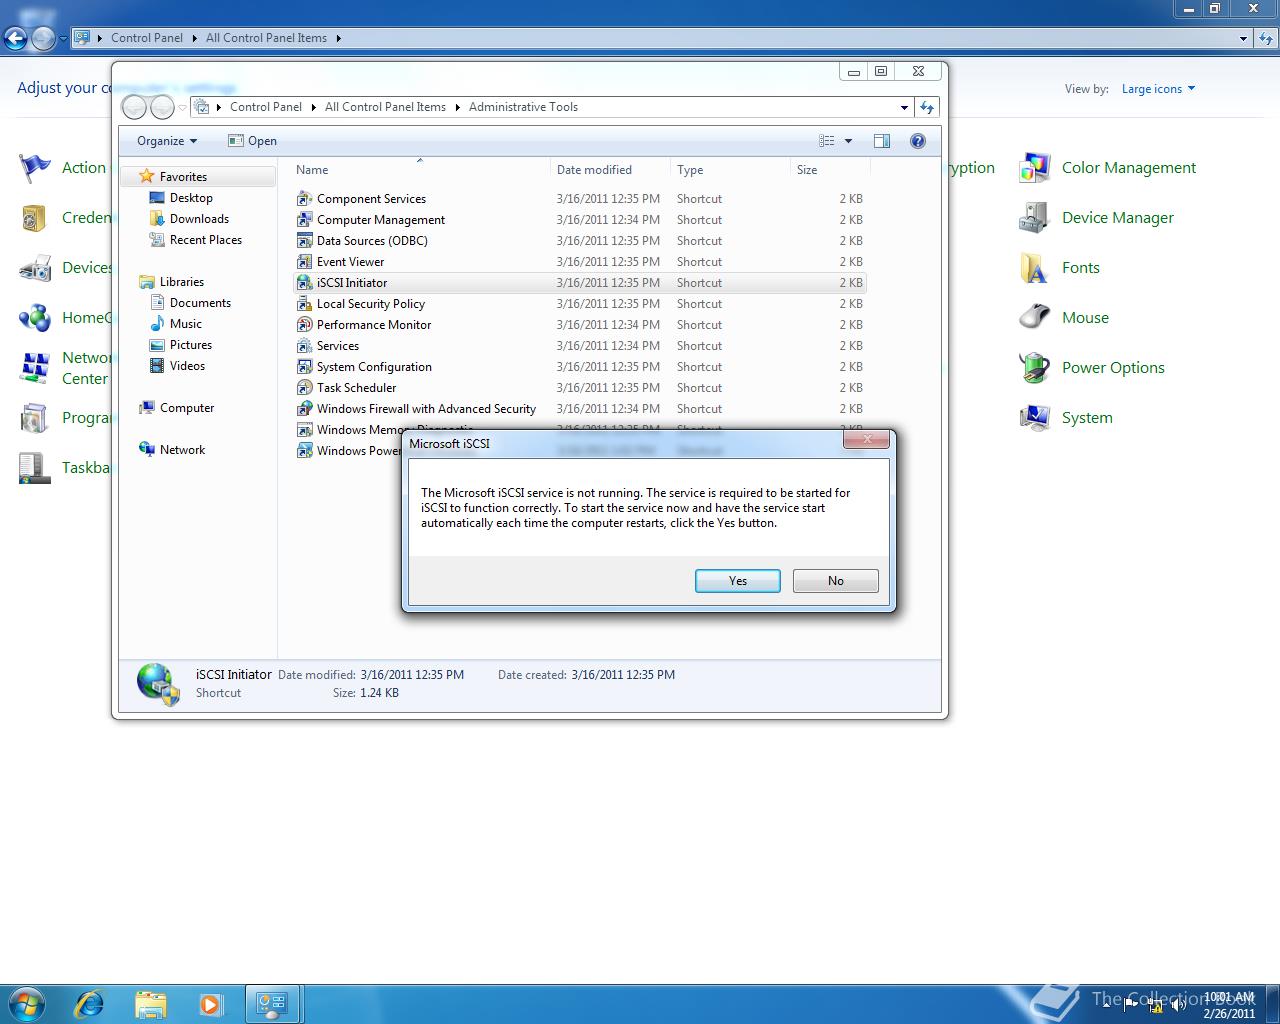Close the Microsoft iSCSI dialog
The height and width of the screenshot is (1024, 1280).
click(867, 440)
